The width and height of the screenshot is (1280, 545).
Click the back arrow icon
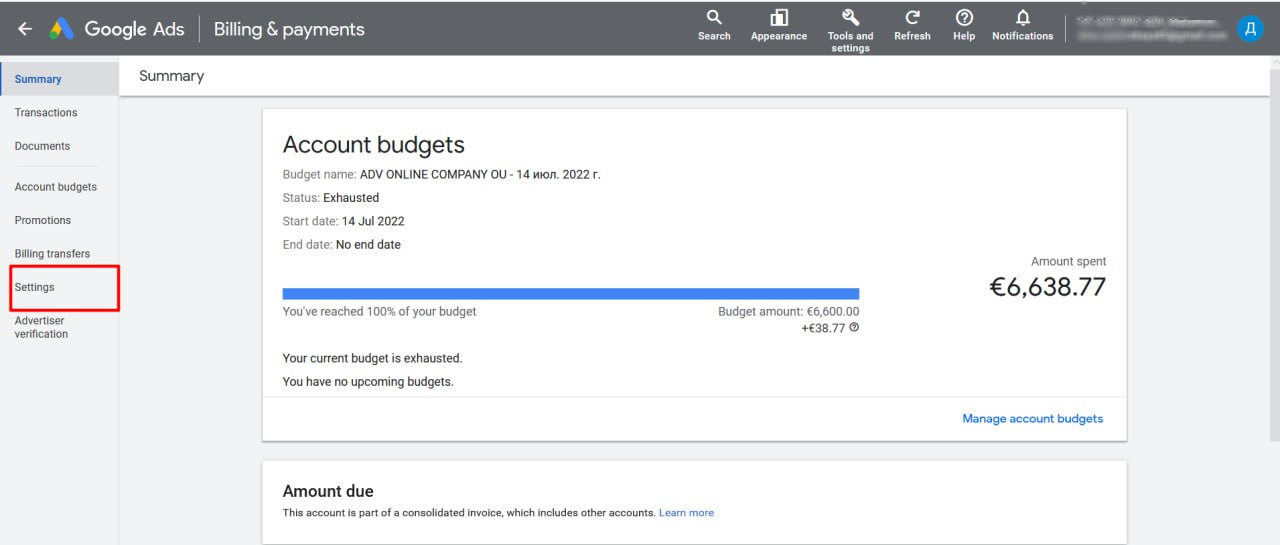[25, 29]
